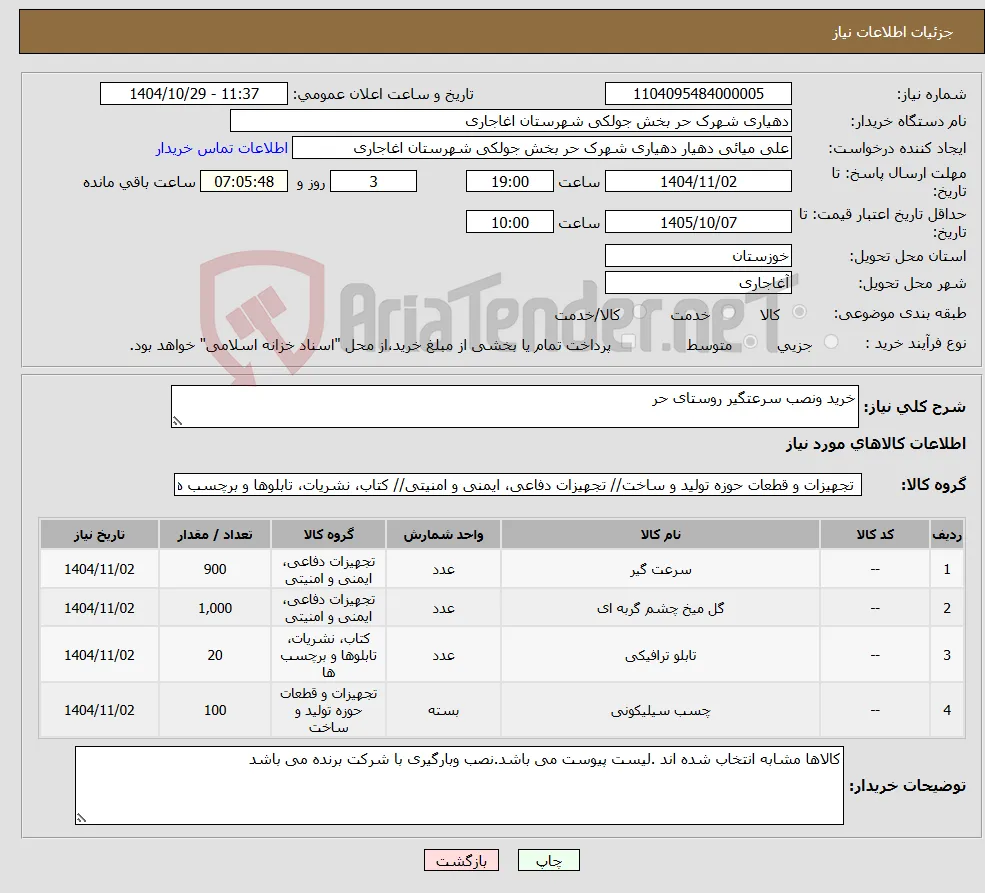
Task: Click the تعداد / مقدار column header
Action: pos(215,534)
